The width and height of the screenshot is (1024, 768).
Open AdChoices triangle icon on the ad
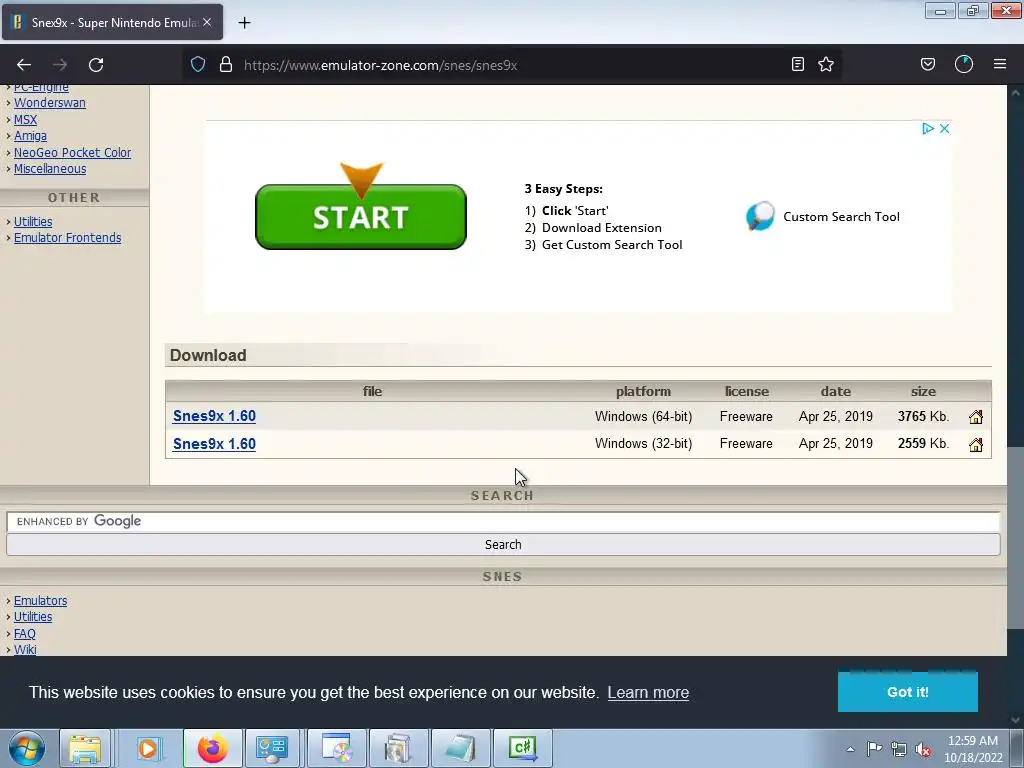click(x=927, y=129)
